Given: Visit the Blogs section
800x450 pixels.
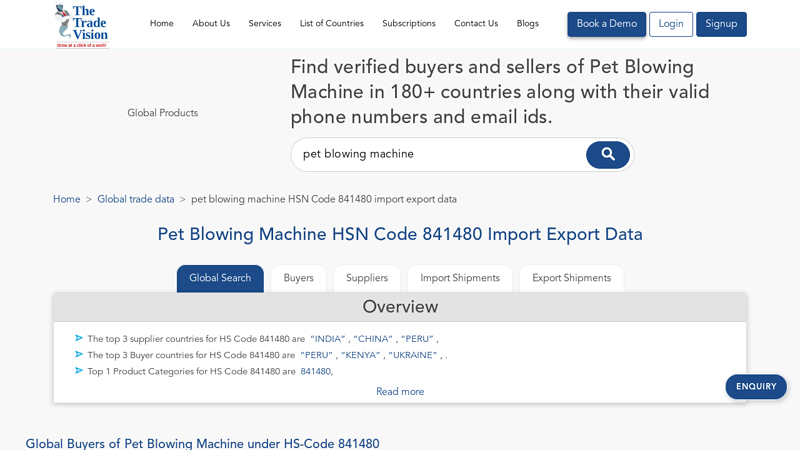Looking at the screenshot, I should click(x=528, y=23).
